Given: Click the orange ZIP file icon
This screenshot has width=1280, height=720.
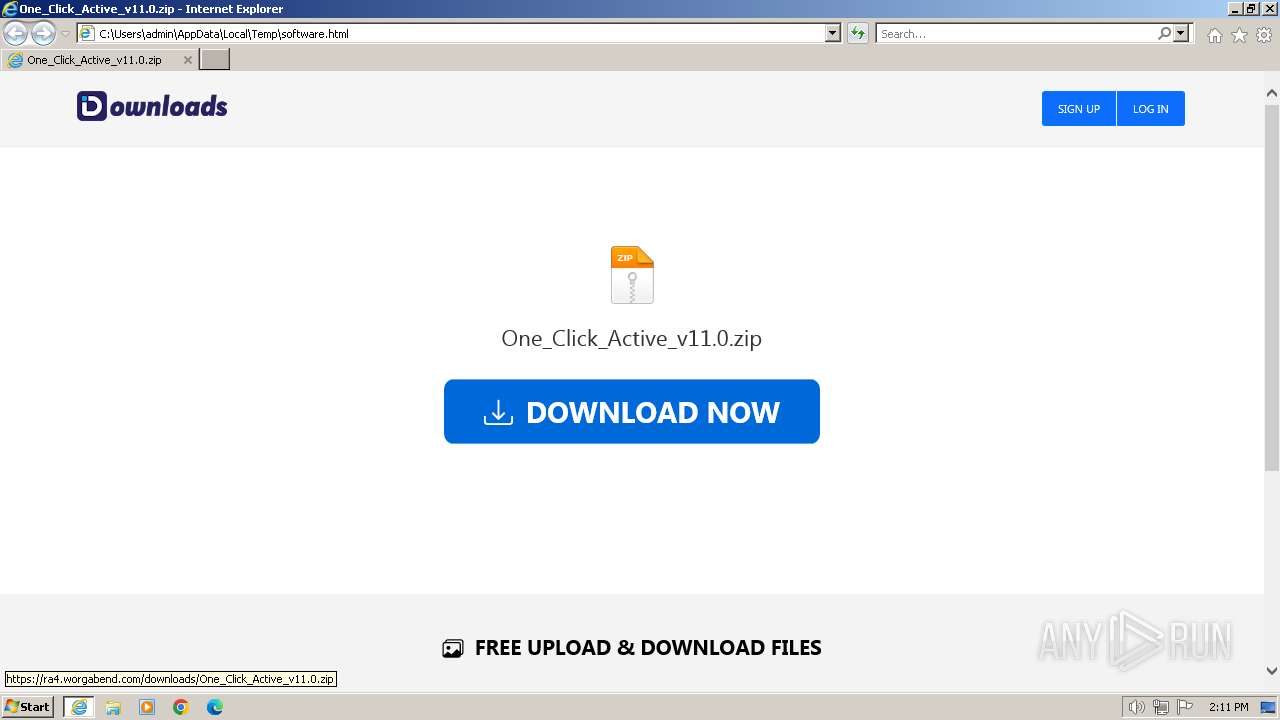Looking at the screenshot, I should tap(632, 275).
